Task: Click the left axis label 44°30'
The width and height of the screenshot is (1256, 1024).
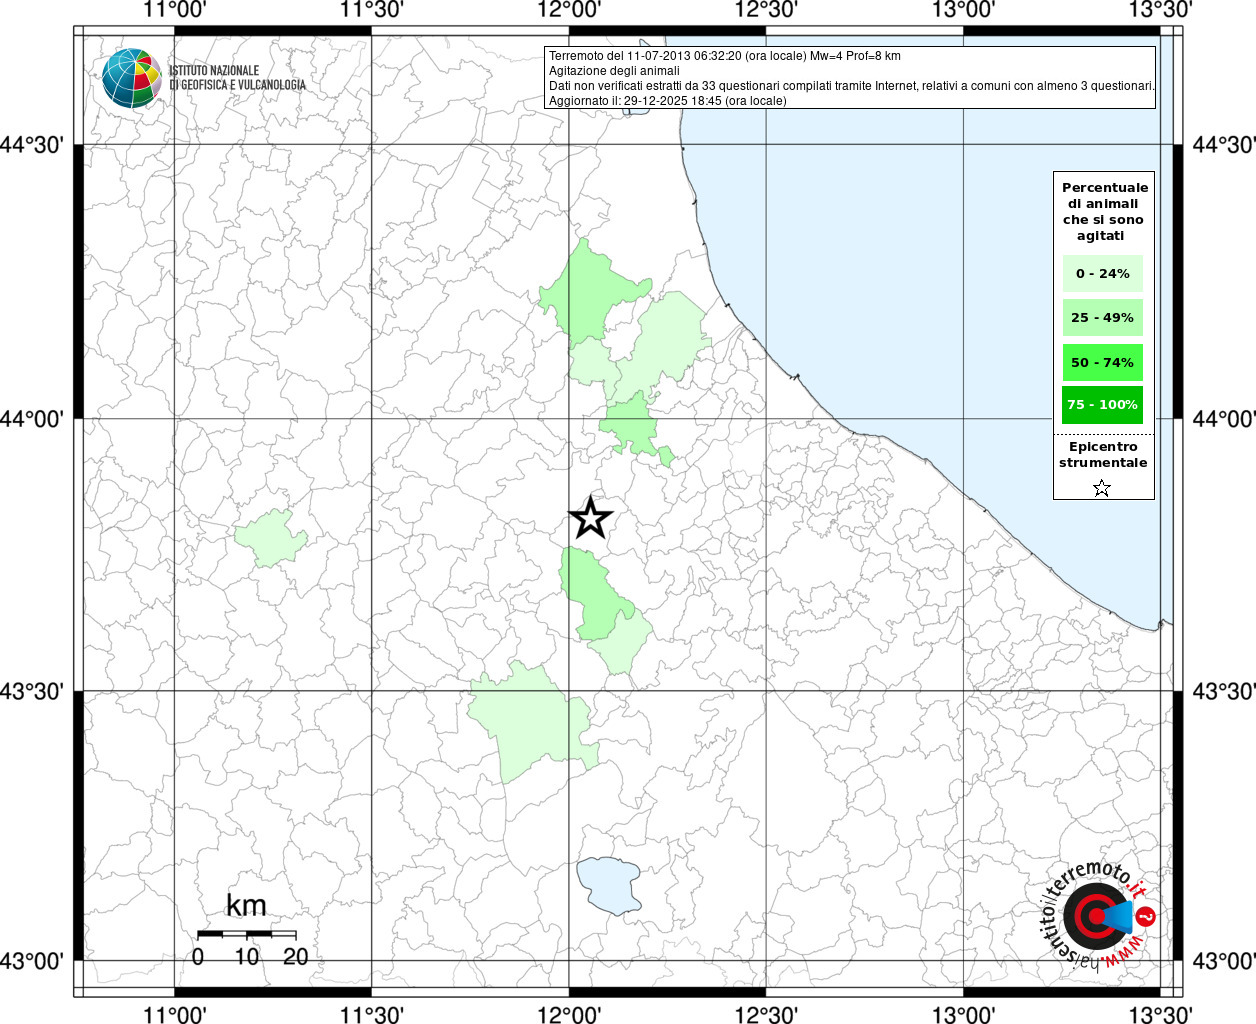Action: tap(32, 146)
